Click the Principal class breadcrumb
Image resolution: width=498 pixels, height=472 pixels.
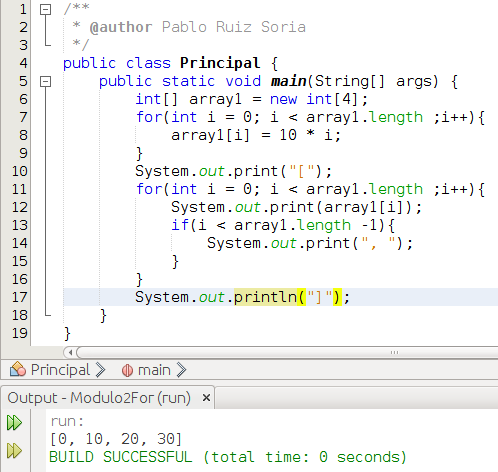pyautogui.click(x=60, y=370)
